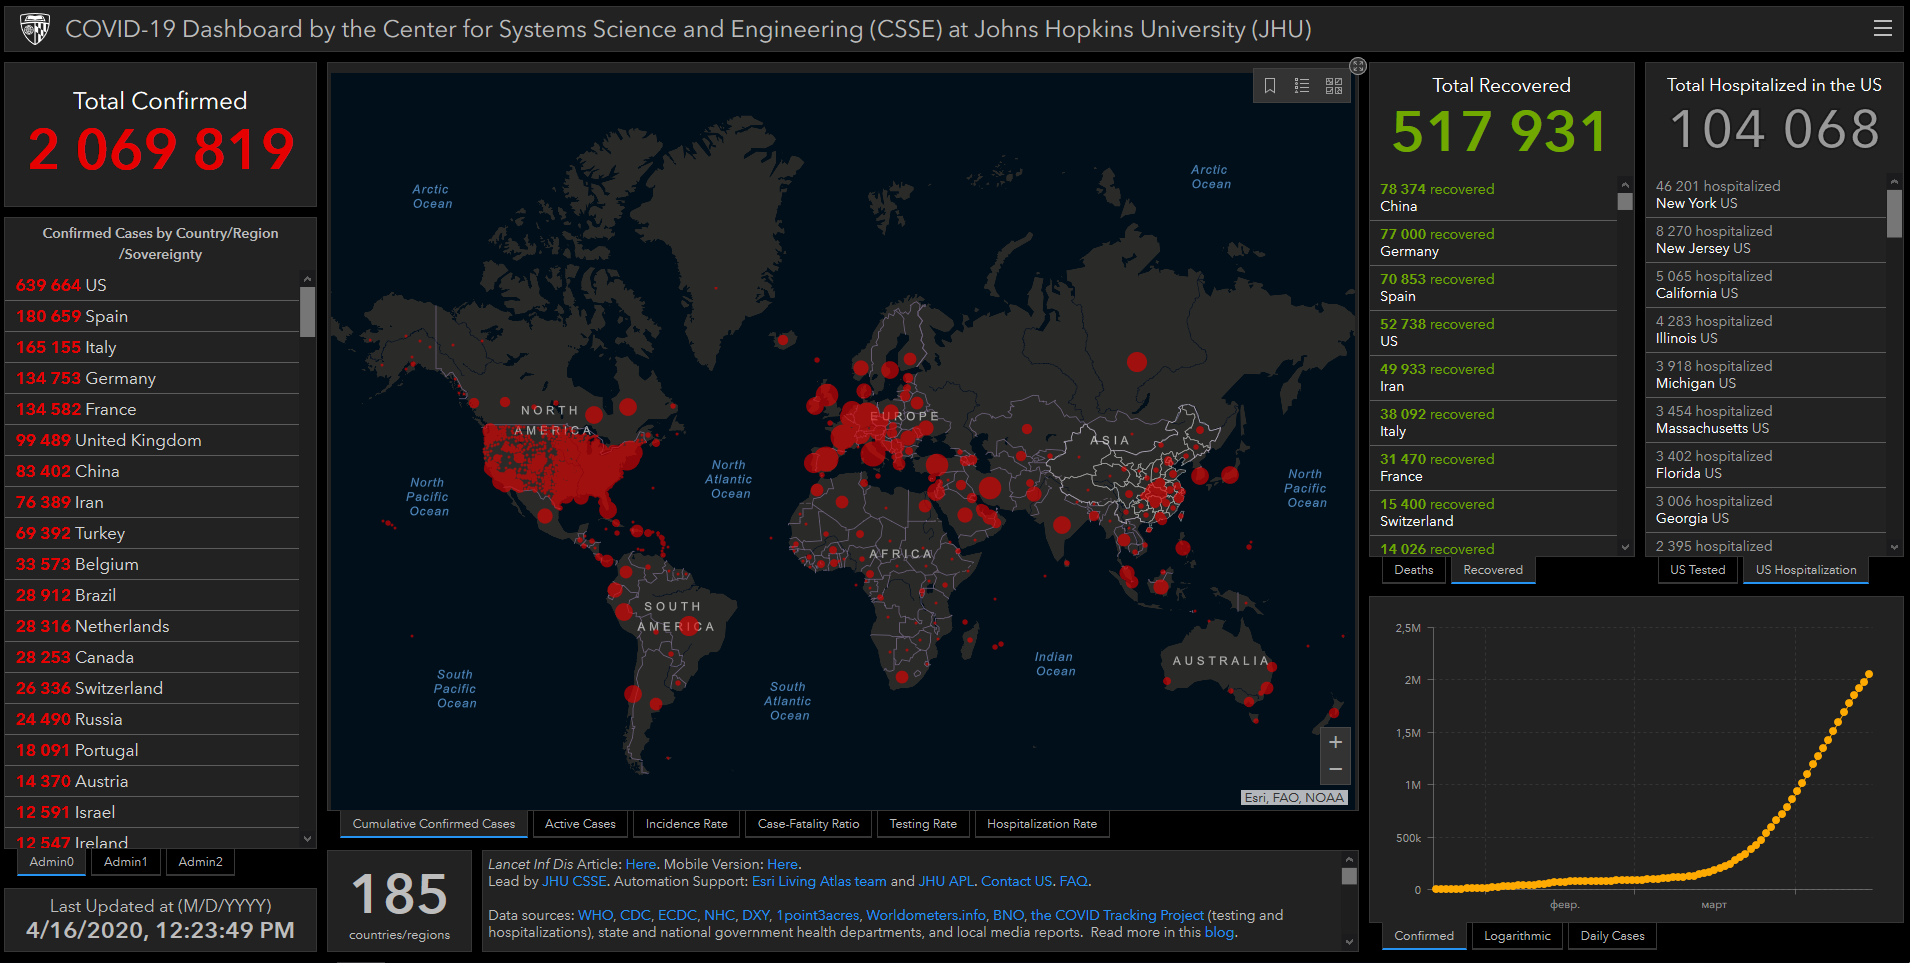Select Admin1 tab
Image resolution: width=1910 pixels, height=963 pixels.
pyautogui.click(x=126, y=862)
